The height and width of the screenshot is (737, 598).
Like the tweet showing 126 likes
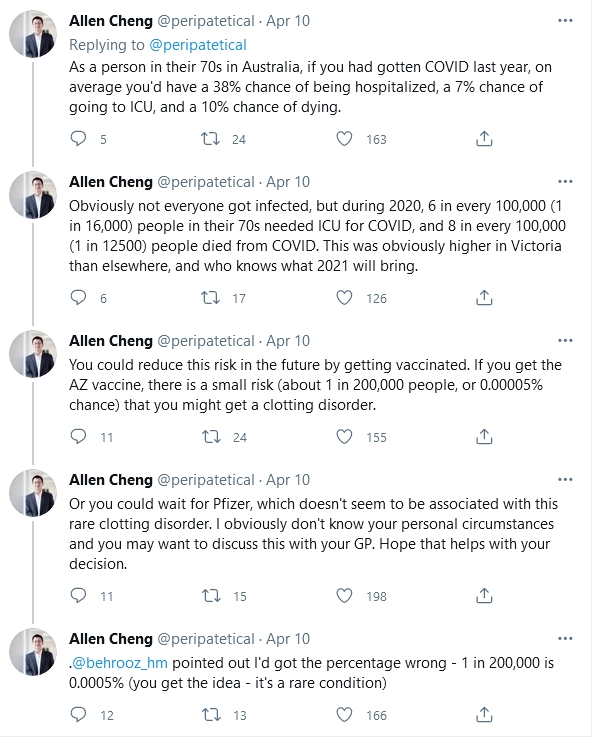(344, 298)
